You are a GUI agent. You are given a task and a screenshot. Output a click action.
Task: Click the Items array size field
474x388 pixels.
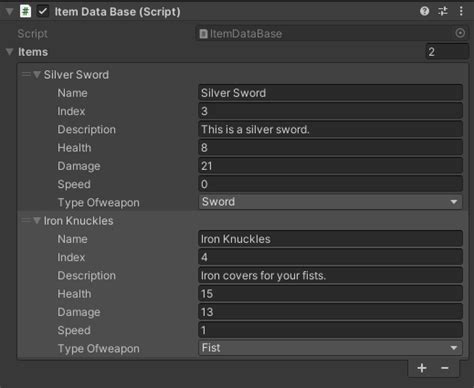[447, 52]
